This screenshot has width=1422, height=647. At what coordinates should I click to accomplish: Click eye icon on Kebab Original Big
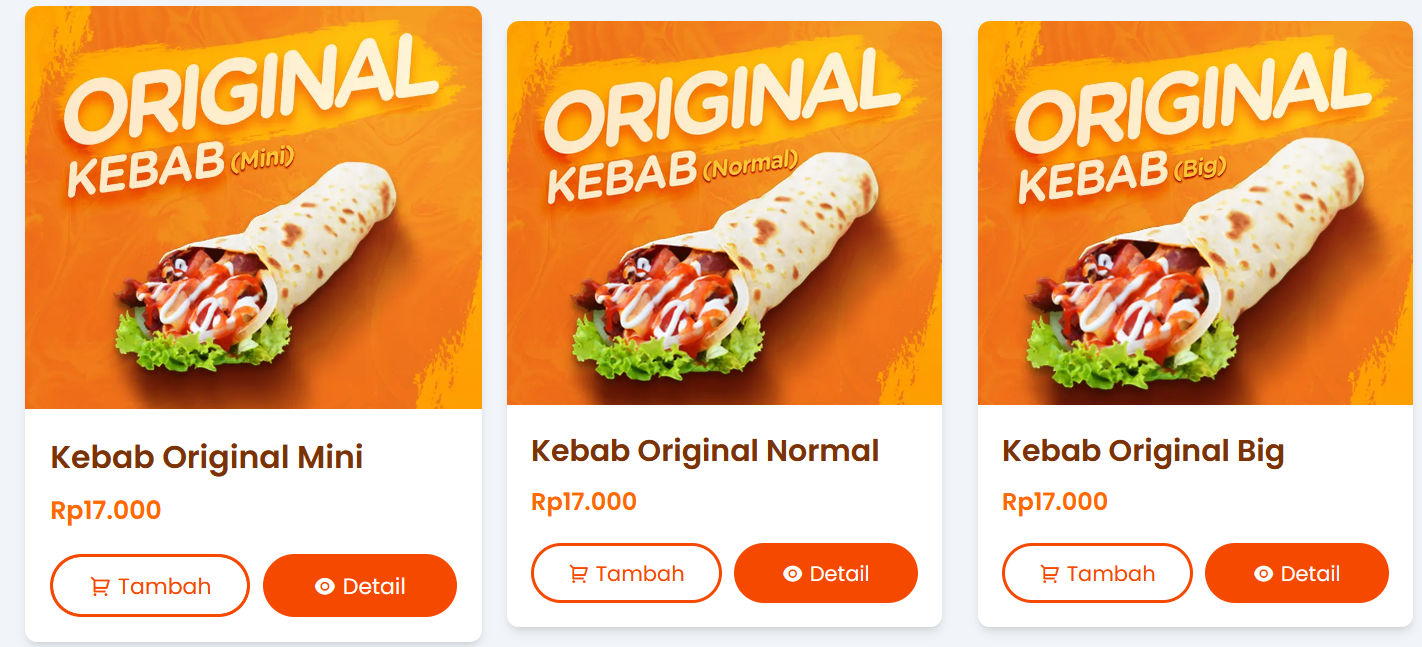(x=1263, y=574)
